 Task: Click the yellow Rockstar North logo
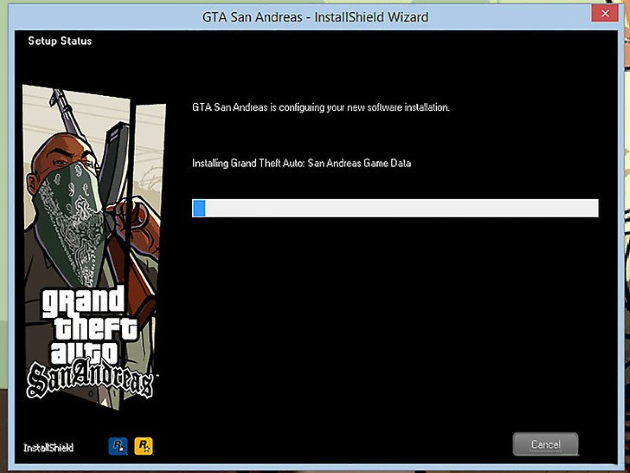click(143, 446)
